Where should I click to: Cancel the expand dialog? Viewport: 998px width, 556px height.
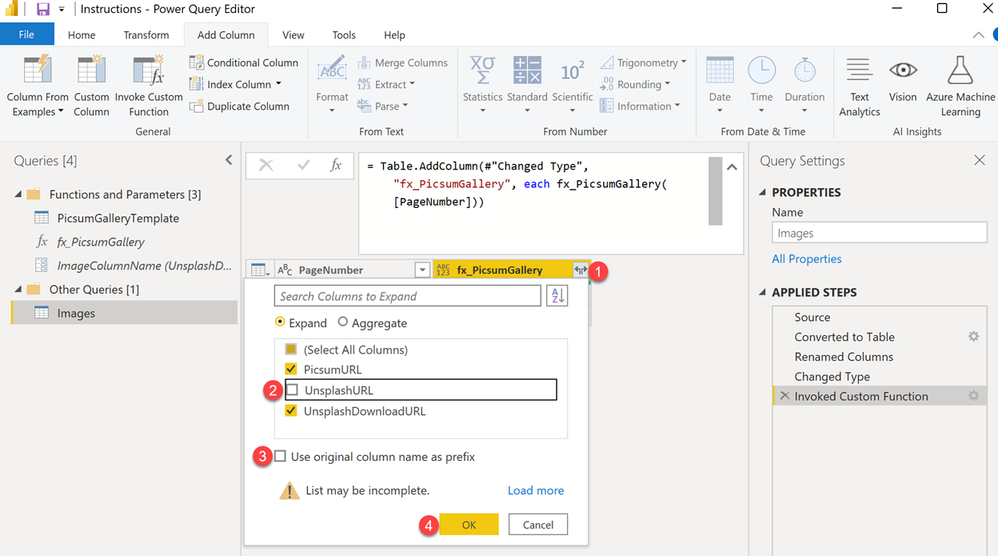(x=538, y=524)
